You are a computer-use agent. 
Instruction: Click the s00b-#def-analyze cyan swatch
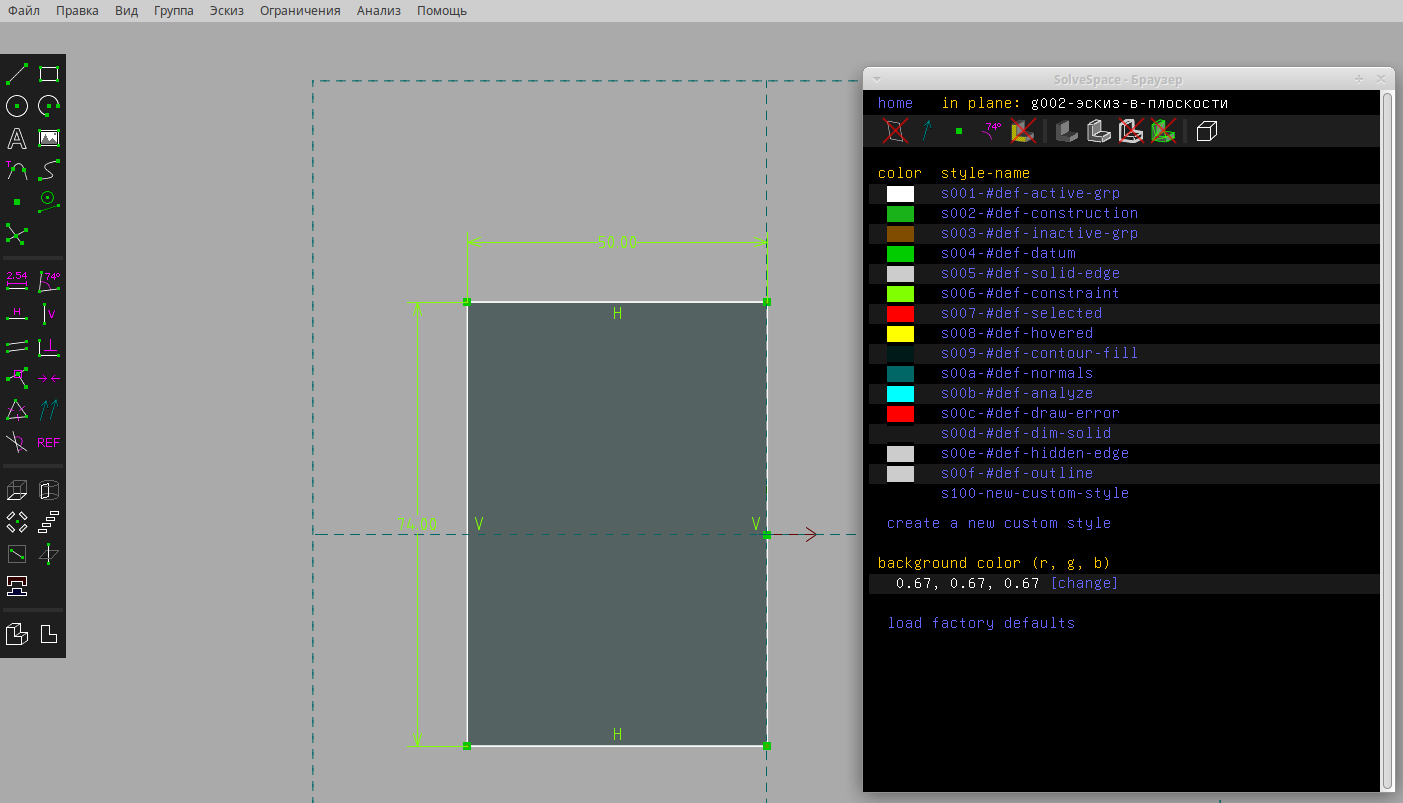(x=900, y=393)
